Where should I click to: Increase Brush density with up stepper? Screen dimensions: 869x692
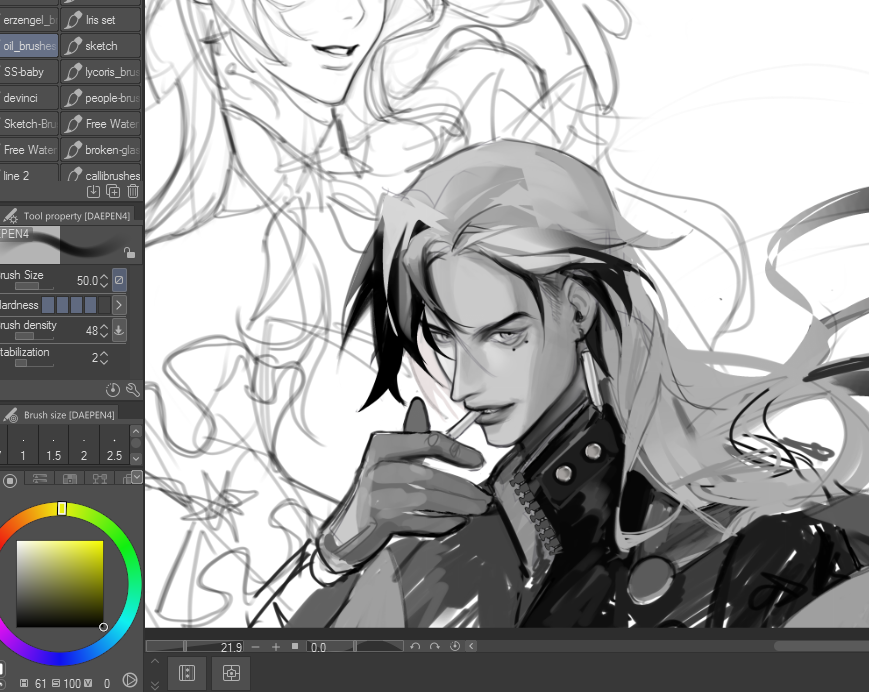click(104, 327)
